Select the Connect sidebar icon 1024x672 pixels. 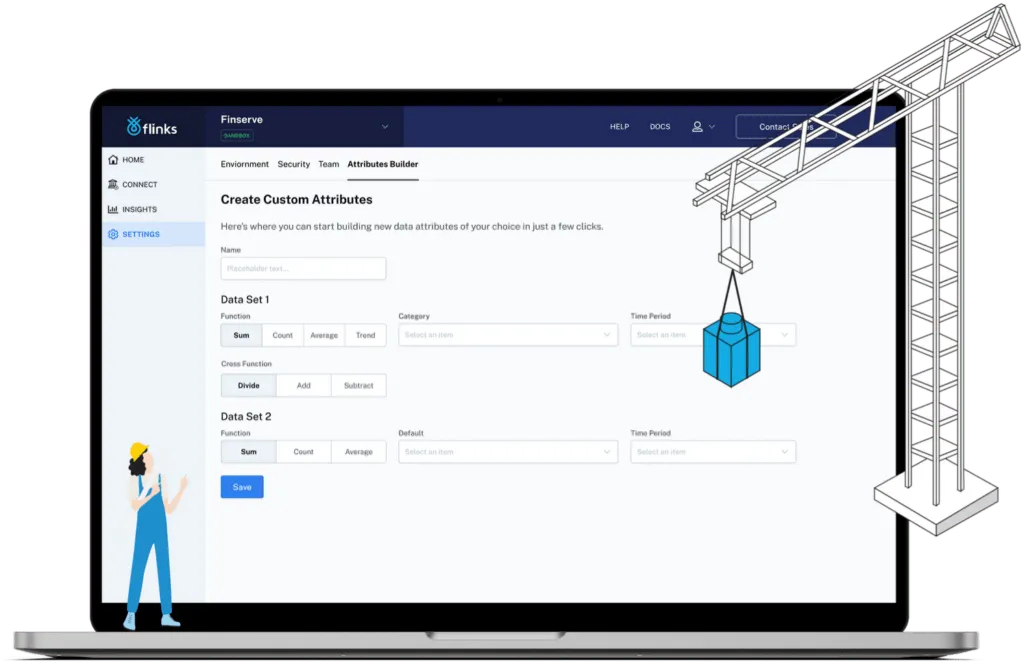tap(113, 184)
